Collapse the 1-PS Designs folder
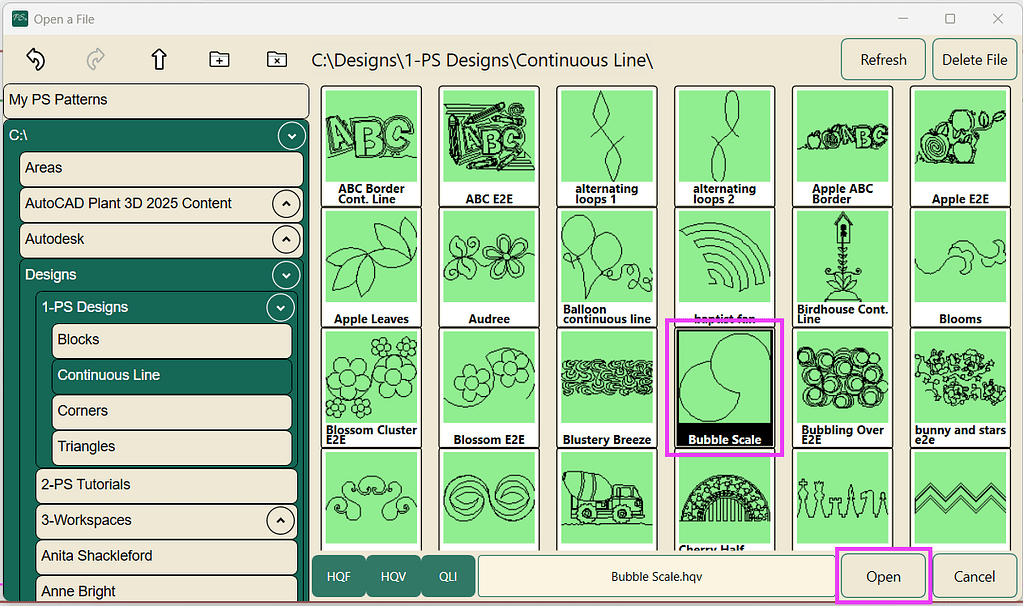The height and width of the screenshot is (606, 1023). [x=281, y=308]
